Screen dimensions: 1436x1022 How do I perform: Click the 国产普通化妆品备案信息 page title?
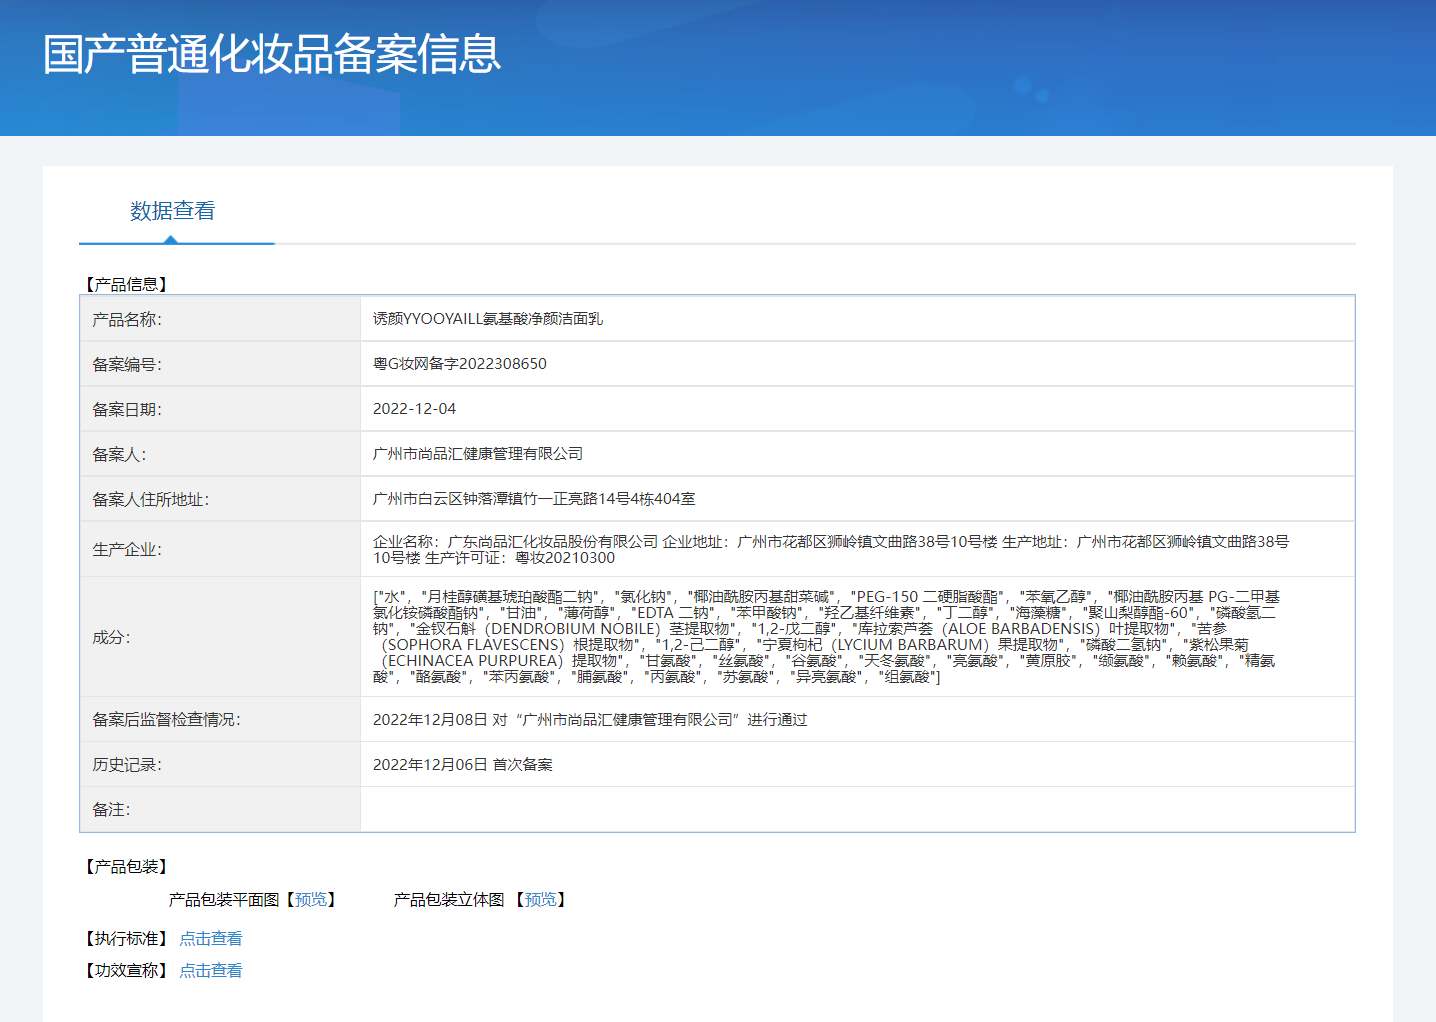[x=272, y=54]
